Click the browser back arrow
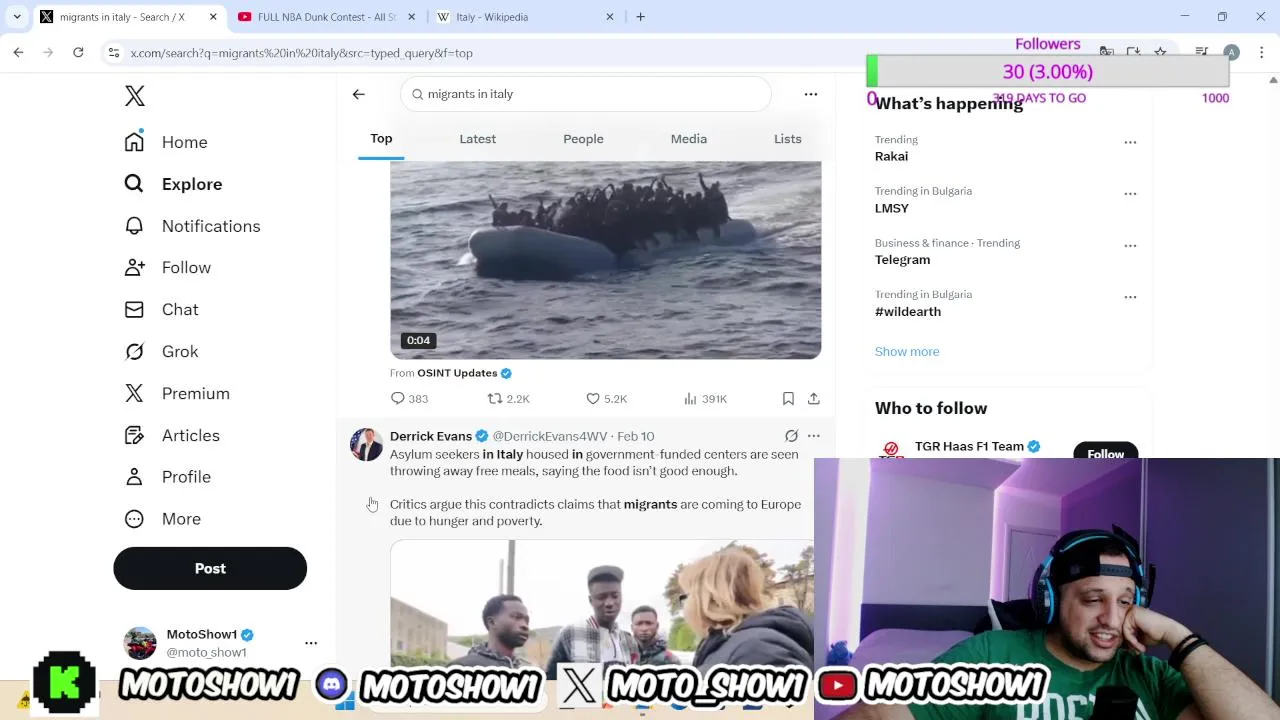This screenshot has width=1280, height=720. pyautogui.click(x=18, y=53)
